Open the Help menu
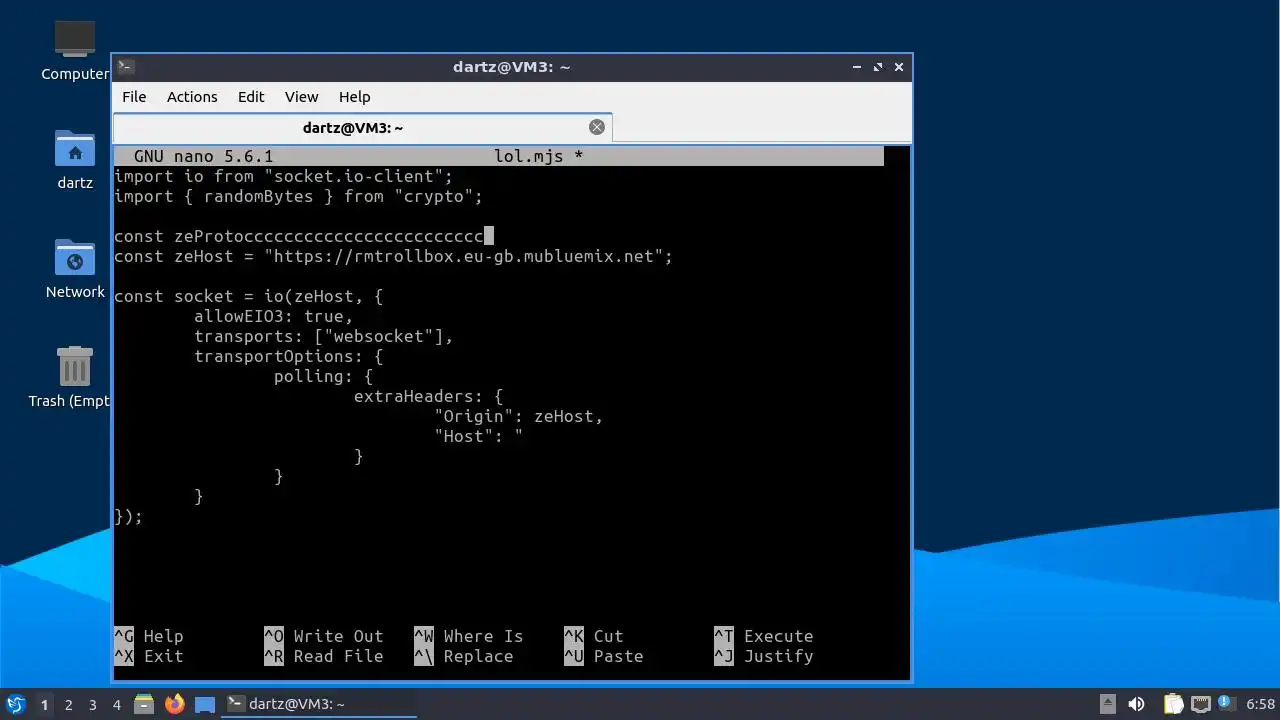 click(x=354, y=97)
